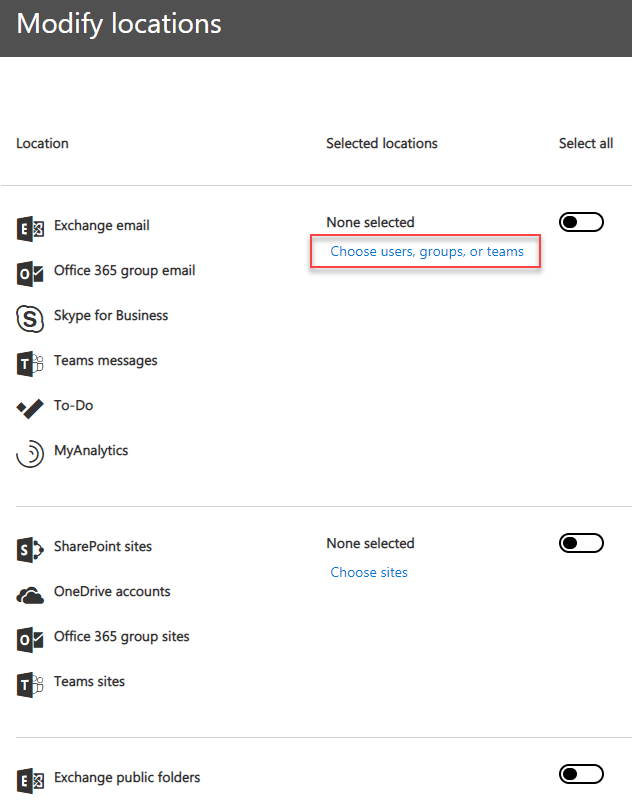Screen dimensions: 632x809
Task: Click the Selected locations column header
Action: (x=382, y=143)
